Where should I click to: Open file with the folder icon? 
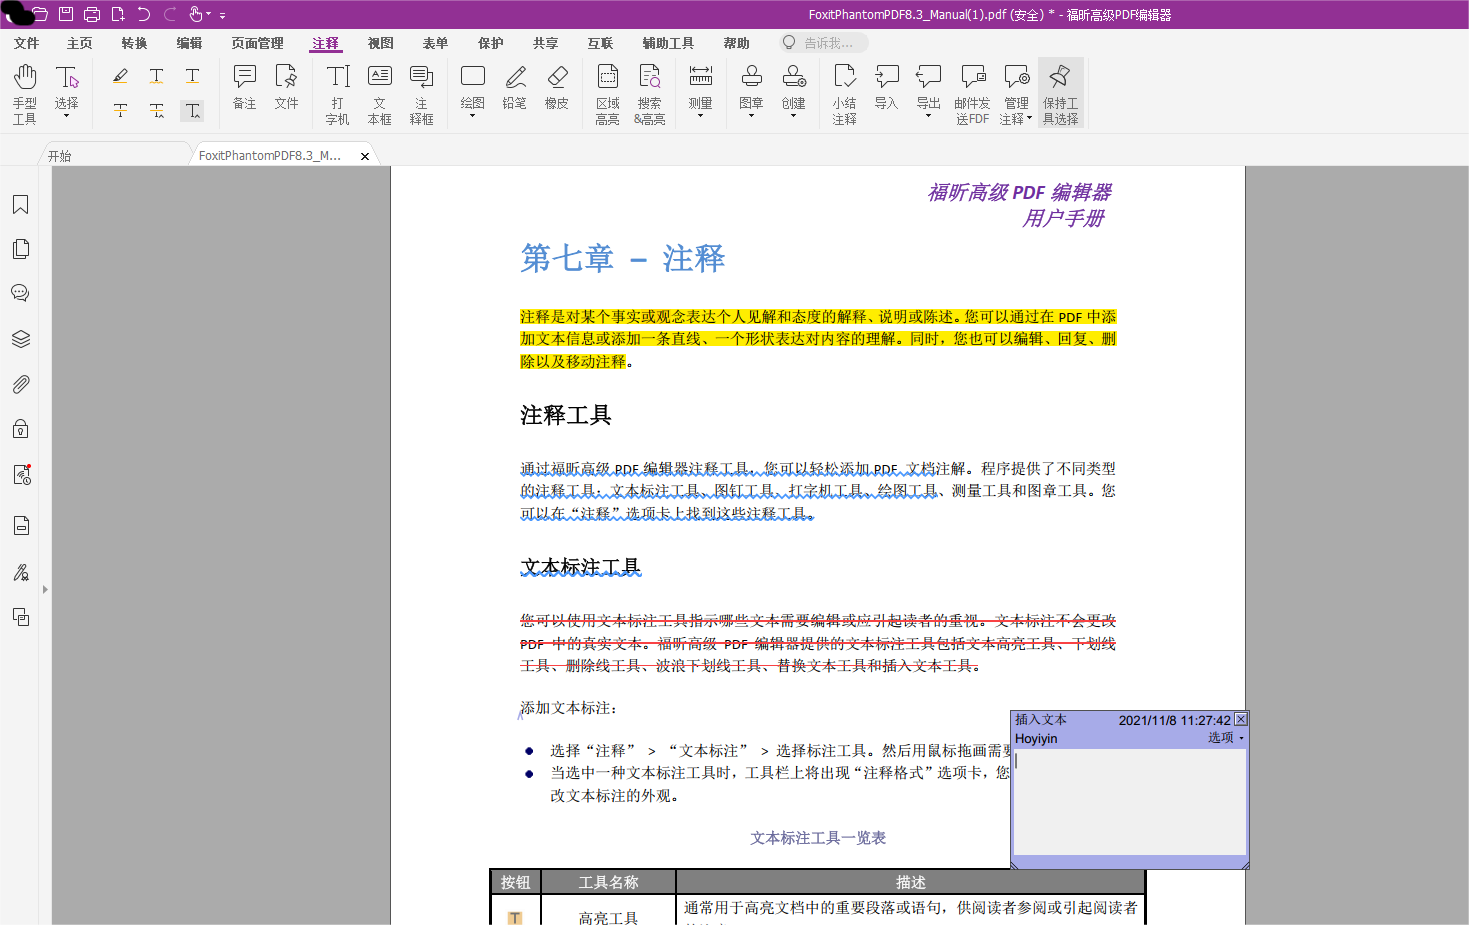(x=40, y=14)
